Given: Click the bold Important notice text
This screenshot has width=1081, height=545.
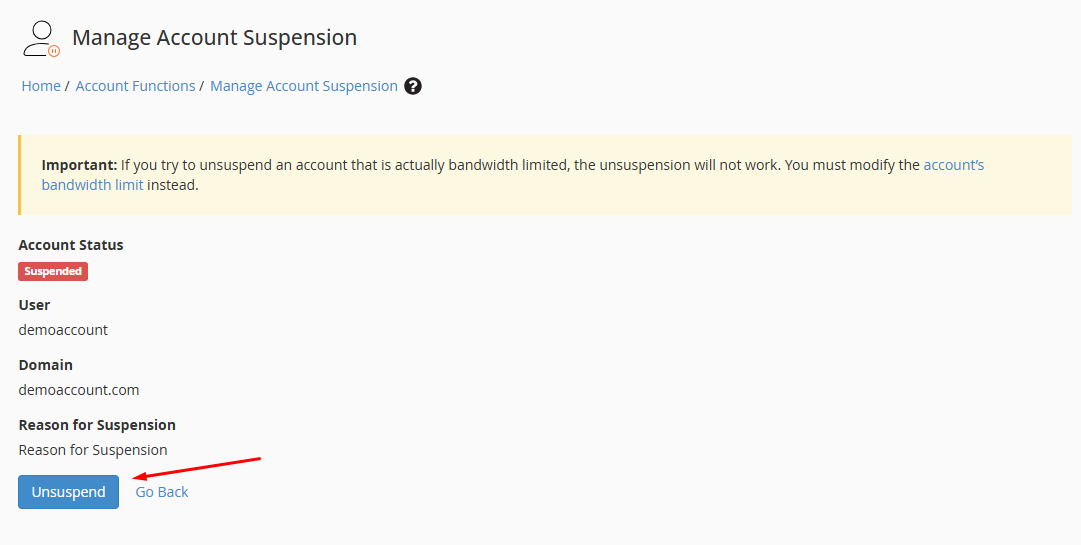Looking at the screenshot, I should point(79,165).
